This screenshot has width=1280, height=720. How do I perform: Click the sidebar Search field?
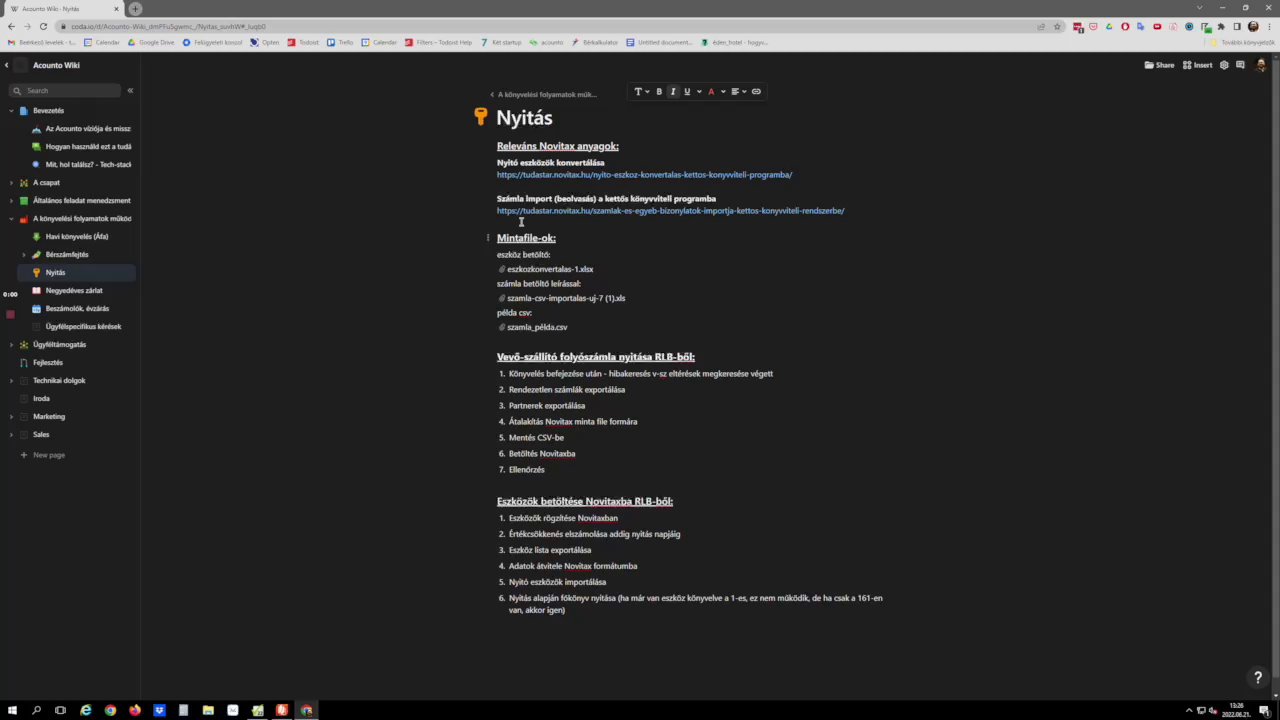tap(65, 90)
